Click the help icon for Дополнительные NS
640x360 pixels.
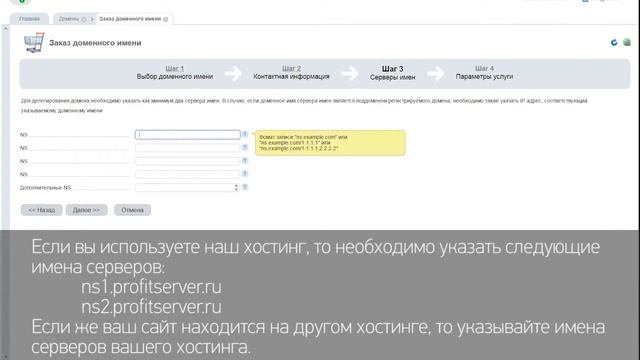point(245,187)
